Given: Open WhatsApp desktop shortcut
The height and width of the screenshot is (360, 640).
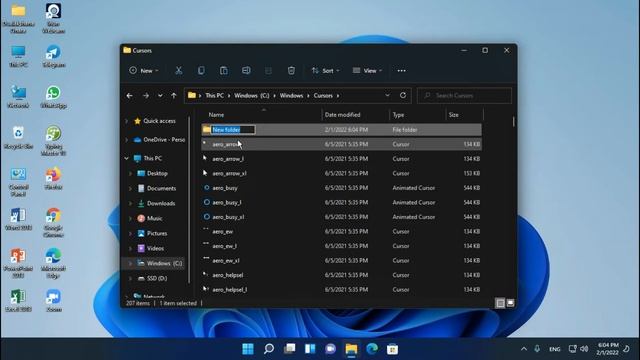Looking at the screenshot, I should pos(53,97).
